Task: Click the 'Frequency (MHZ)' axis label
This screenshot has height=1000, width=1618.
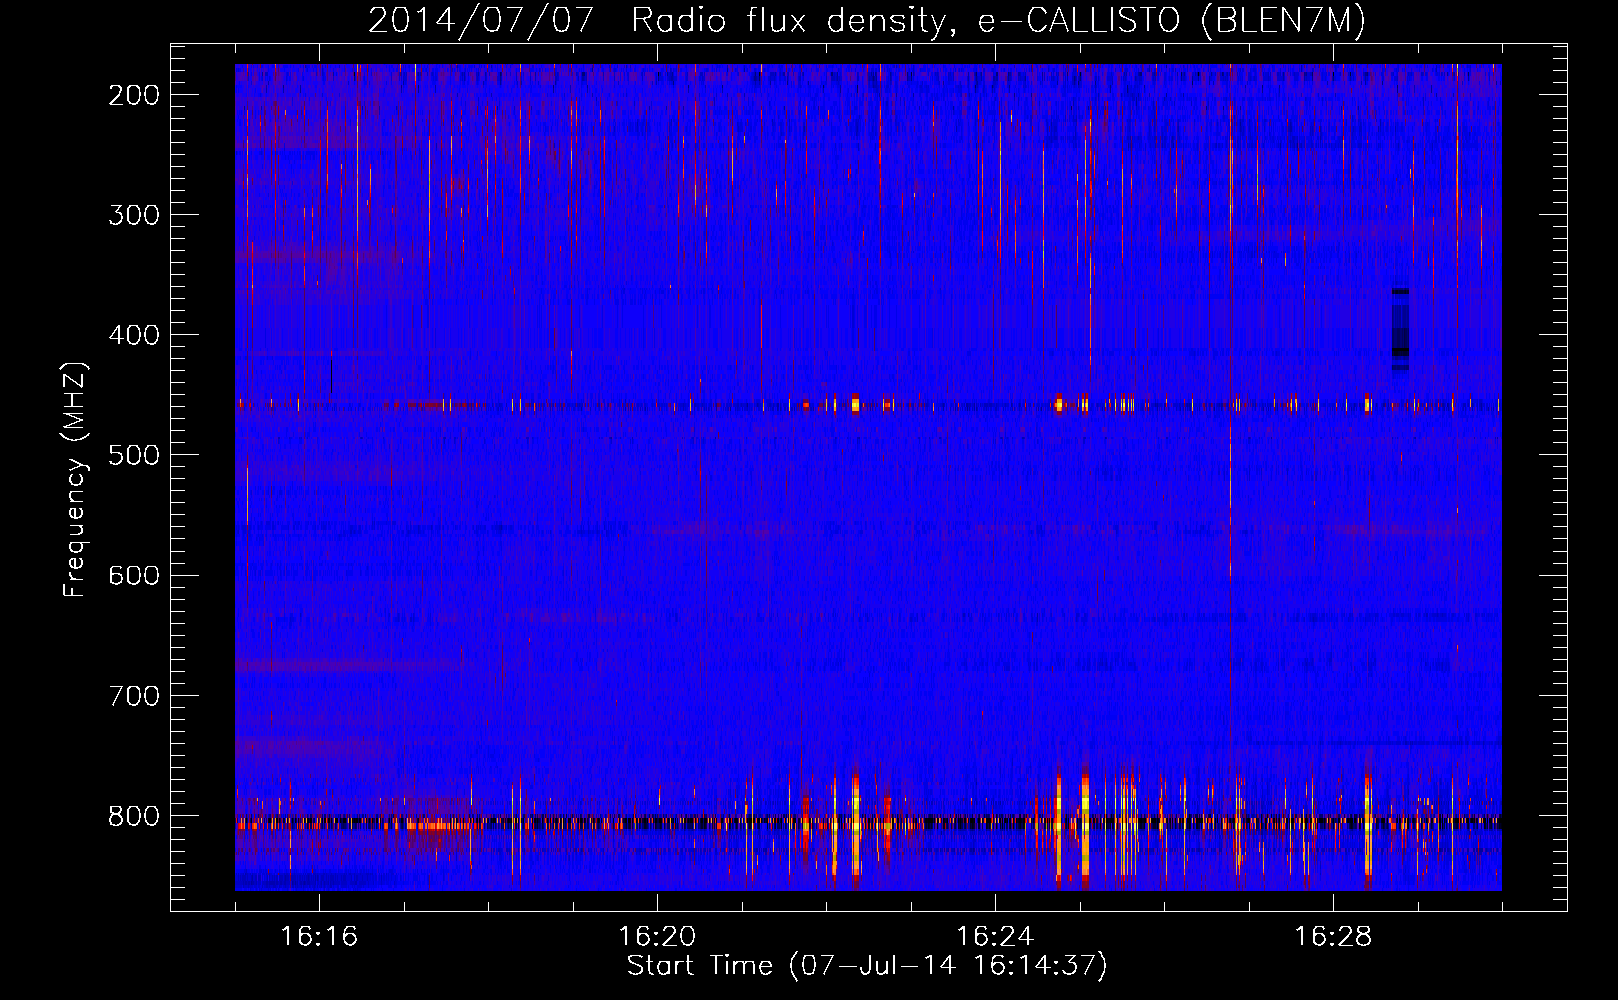Action: pos(75,480)
